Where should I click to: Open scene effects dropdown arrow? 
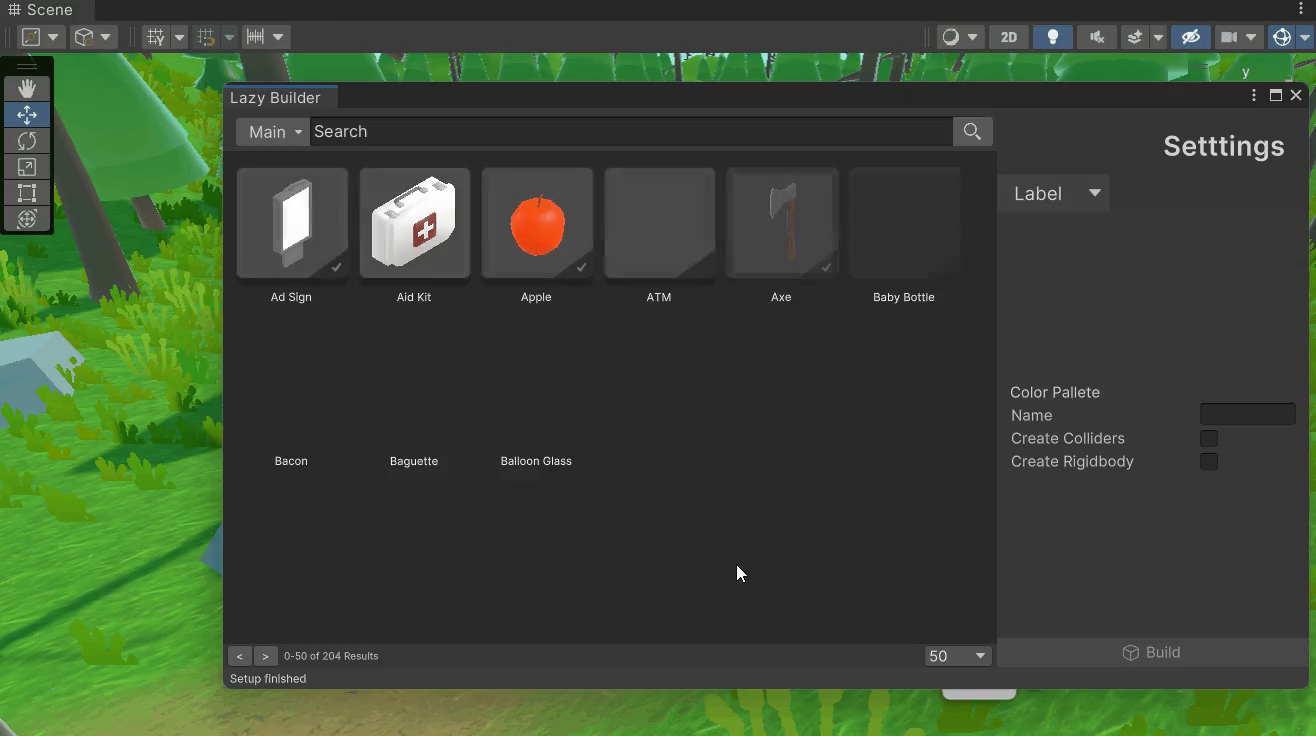(1158, 37)
